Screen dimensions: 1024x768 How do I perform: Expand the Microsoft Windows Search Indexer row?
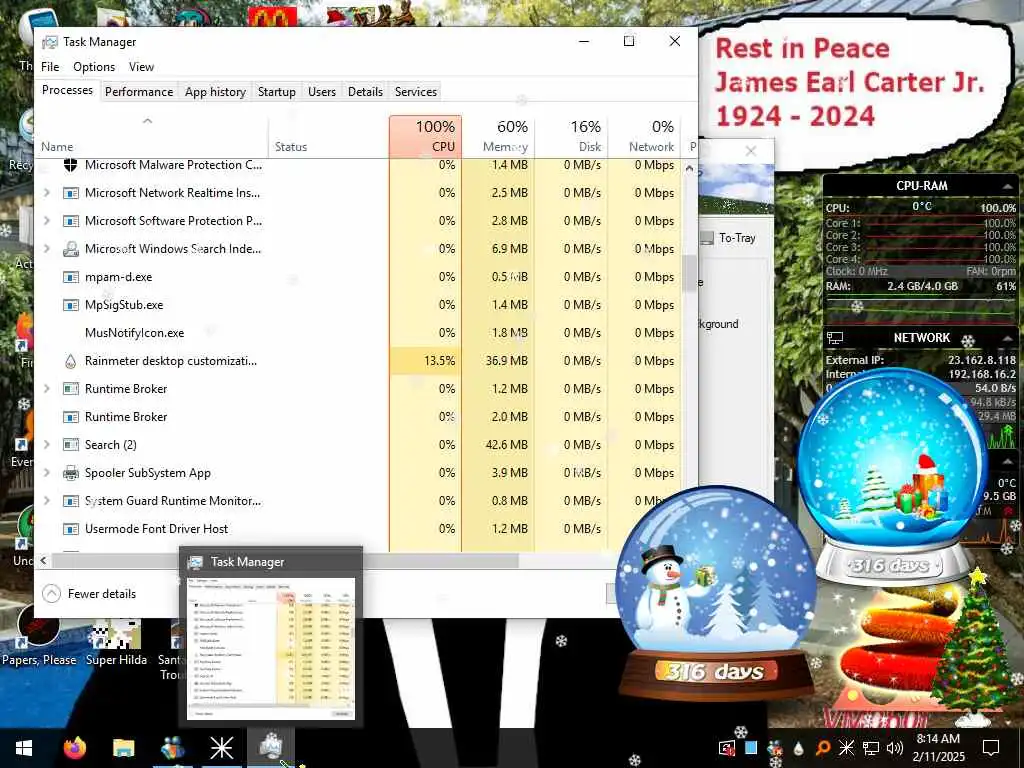click(x=46, y=249)
